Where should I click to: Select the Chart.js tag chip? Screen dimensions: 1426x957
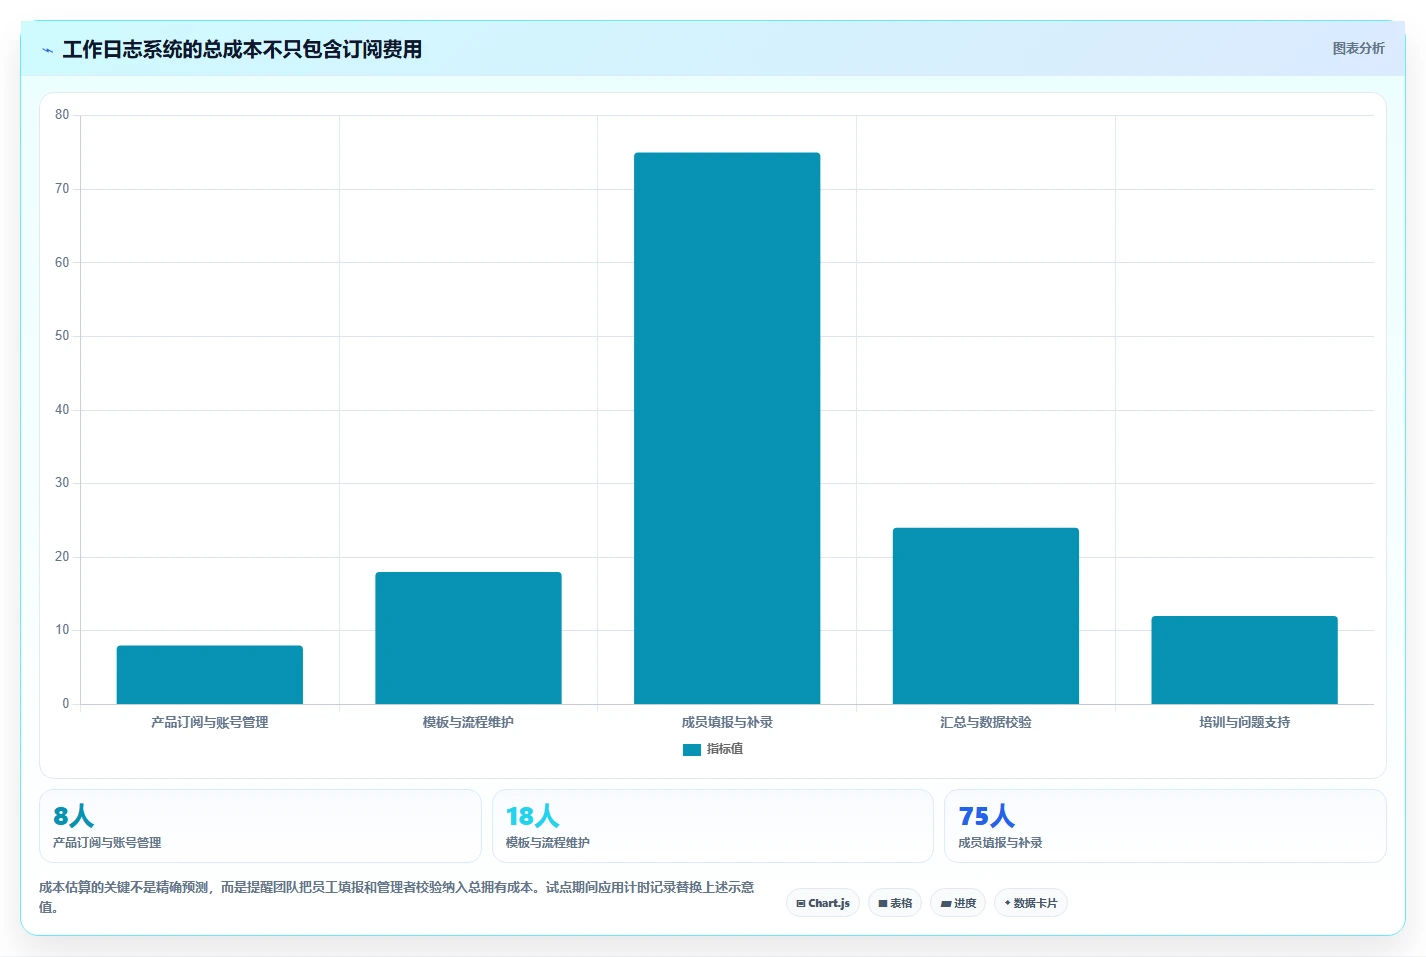point(823,903)
